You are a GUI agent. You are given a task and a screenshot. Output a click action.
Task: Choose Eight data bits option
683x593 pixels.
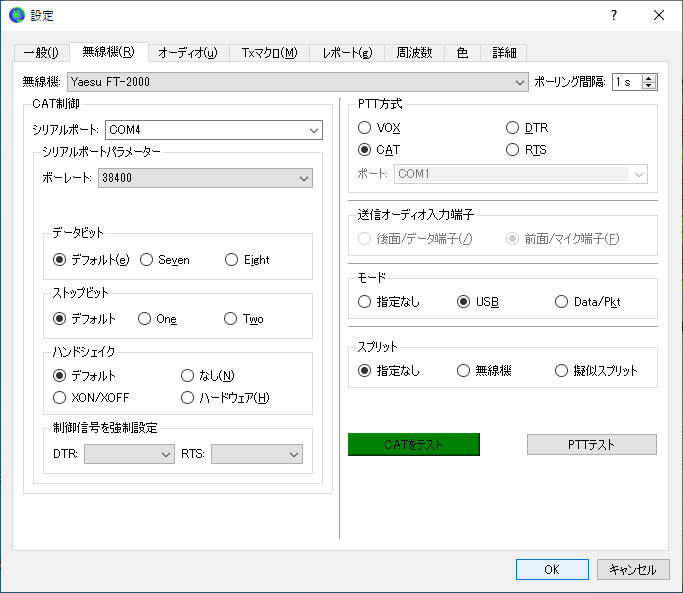pos(232,260)
